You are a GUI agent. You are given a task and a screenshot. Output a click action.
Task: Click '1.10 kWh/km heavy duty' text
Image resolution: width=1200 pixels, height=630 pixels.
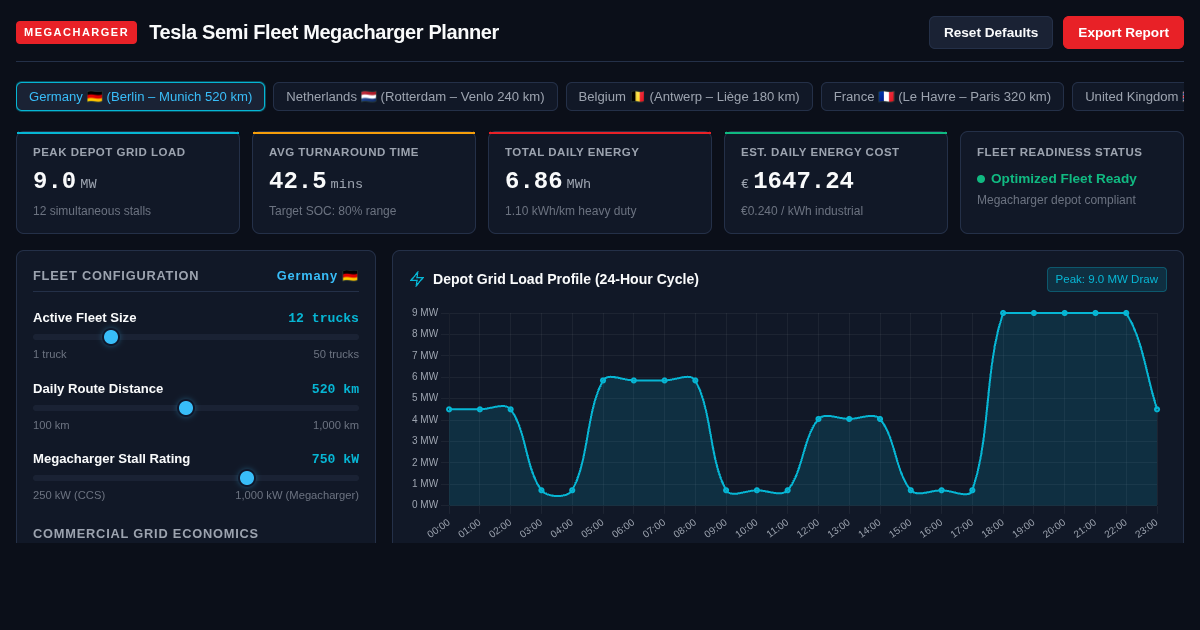(x=570, y=211)
